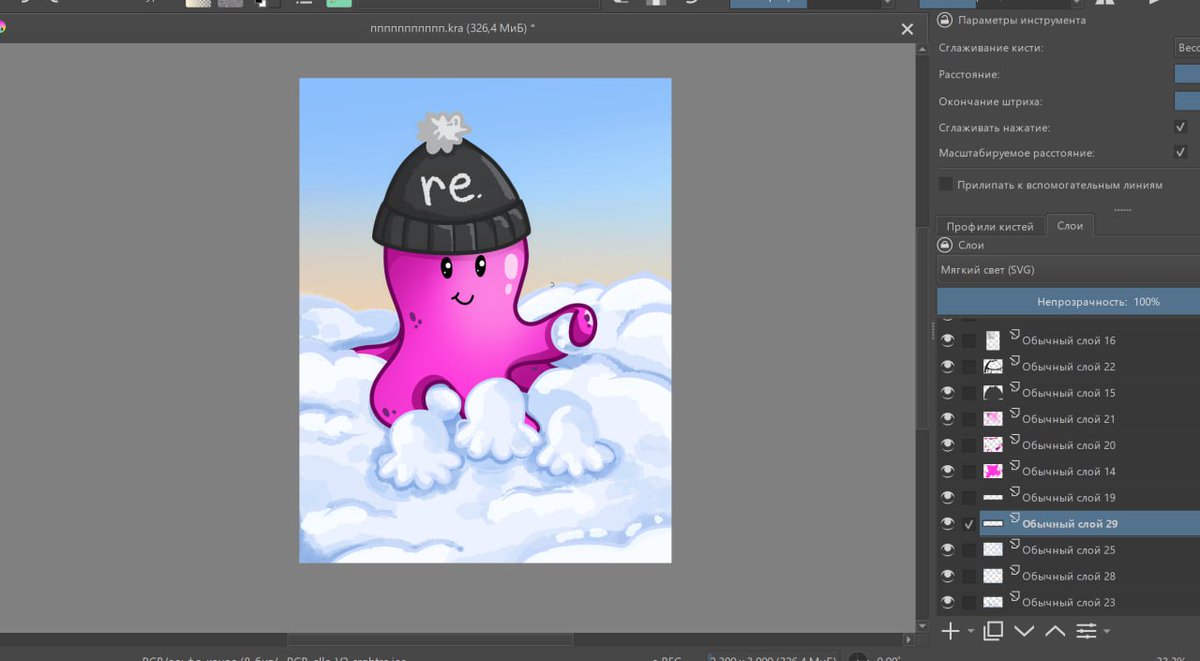Hide the active layer Обычный слой 29

947,523
